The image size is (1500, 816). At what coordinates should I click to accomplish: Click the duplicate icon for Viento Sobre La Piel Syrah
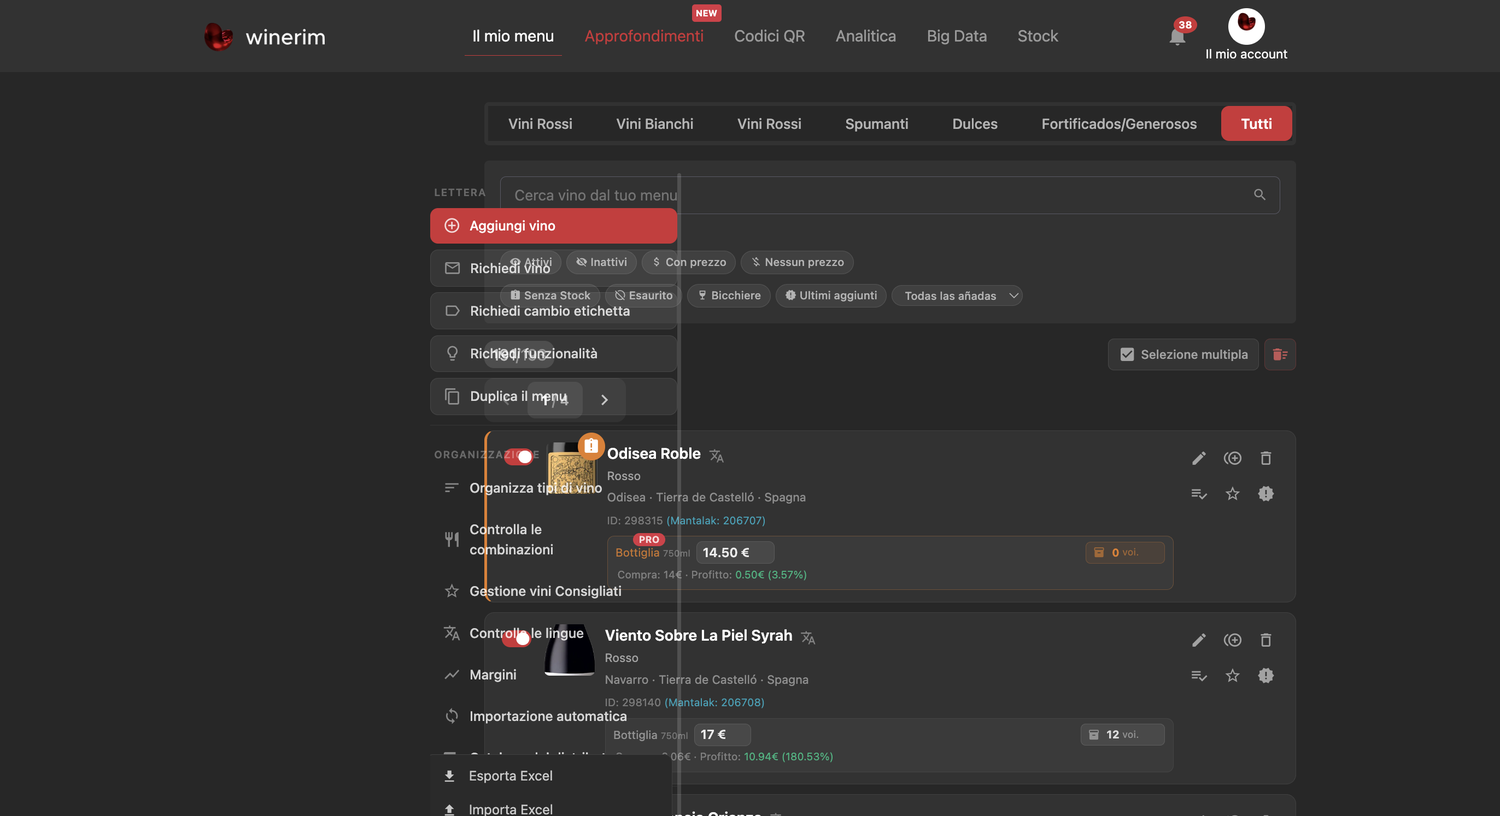1233,640
